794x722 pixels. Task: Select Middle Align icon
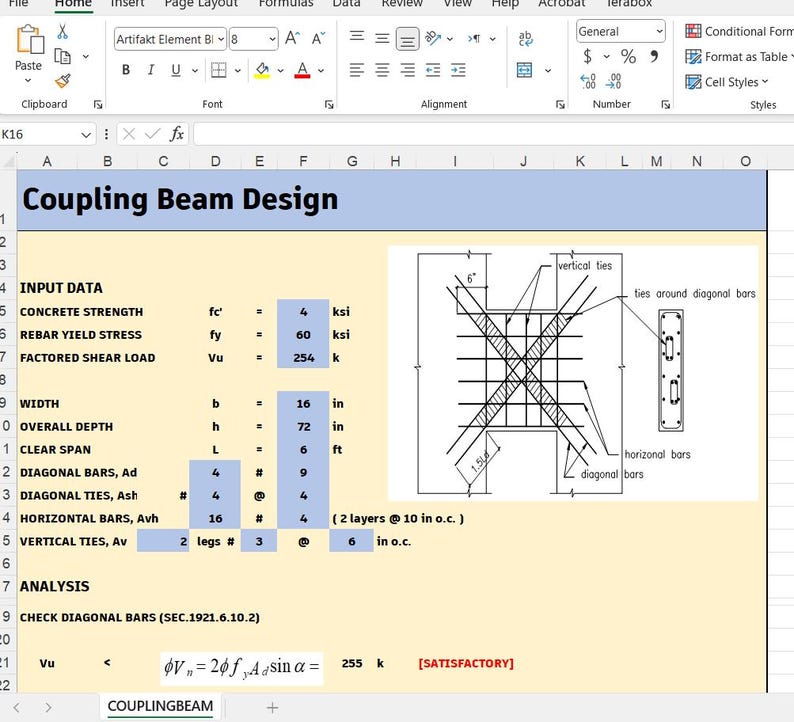[382, 38]
